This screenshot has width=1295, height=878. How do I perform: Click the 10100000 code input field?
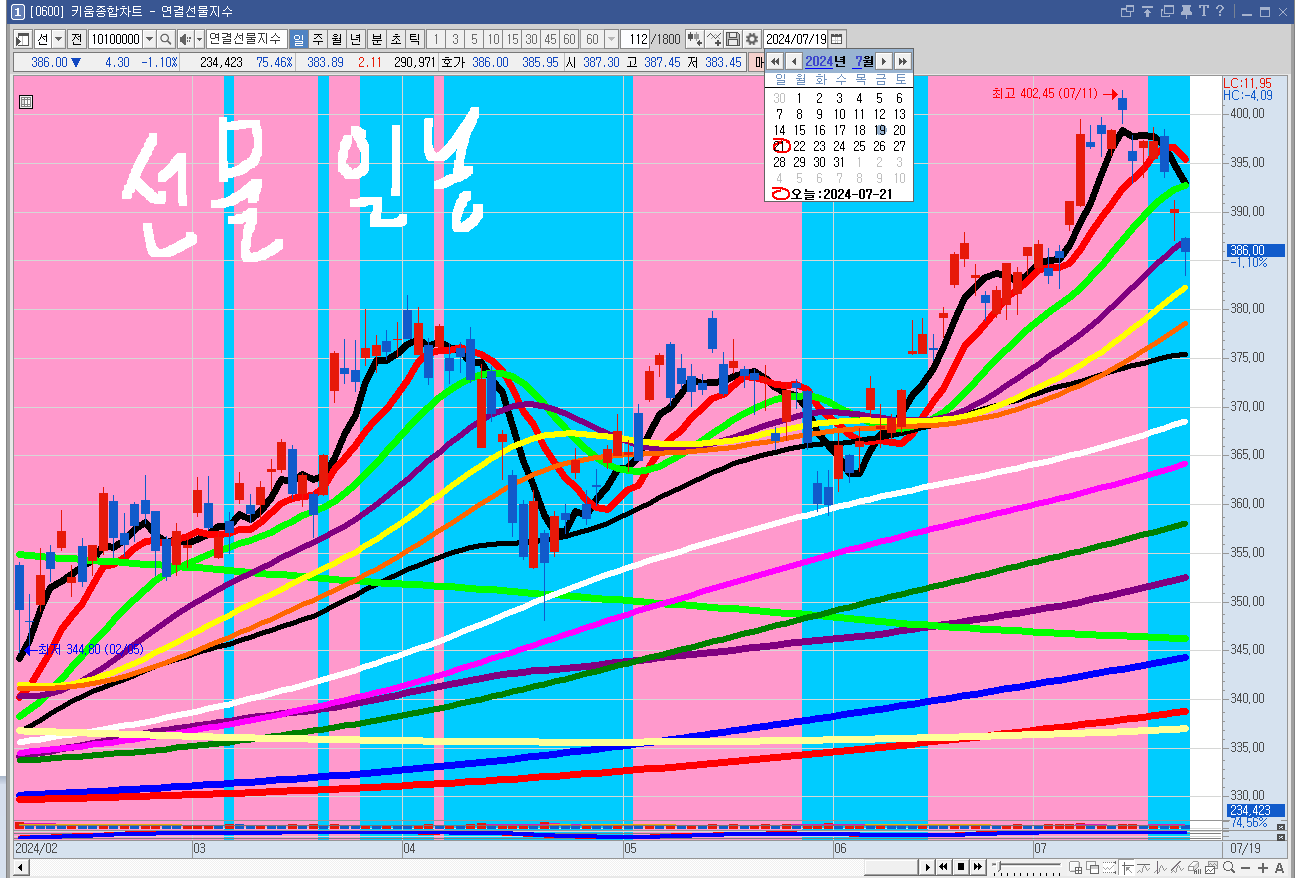[x=115, y=39]
